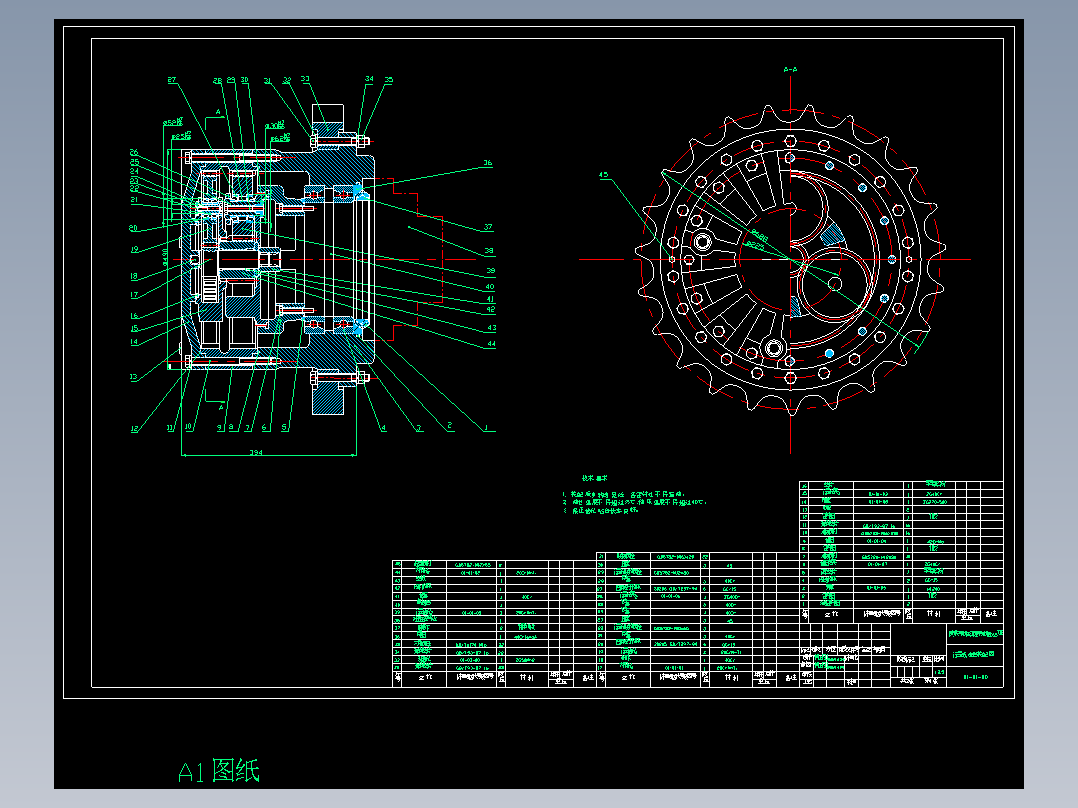Viewport: 1078px width, 808px height.
Task: Click part callout number 36
Action: [487, 163]
